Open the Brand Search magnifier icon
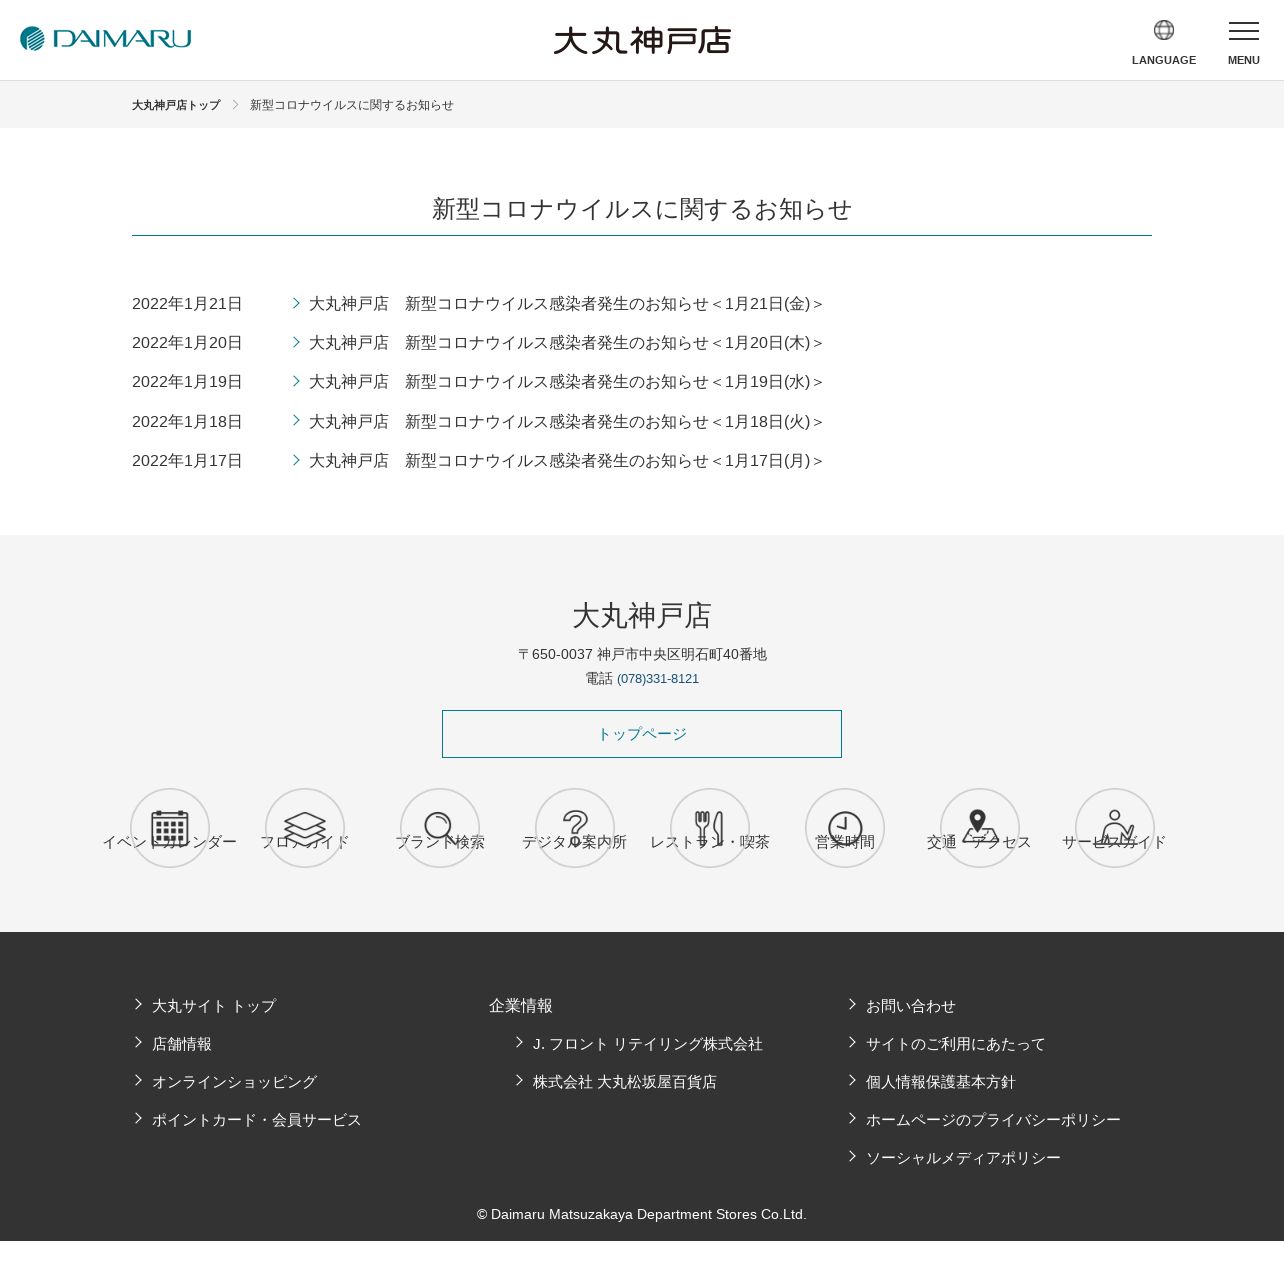The width and height of the screenshot is (1284, 1288). [x=440, y=828]
